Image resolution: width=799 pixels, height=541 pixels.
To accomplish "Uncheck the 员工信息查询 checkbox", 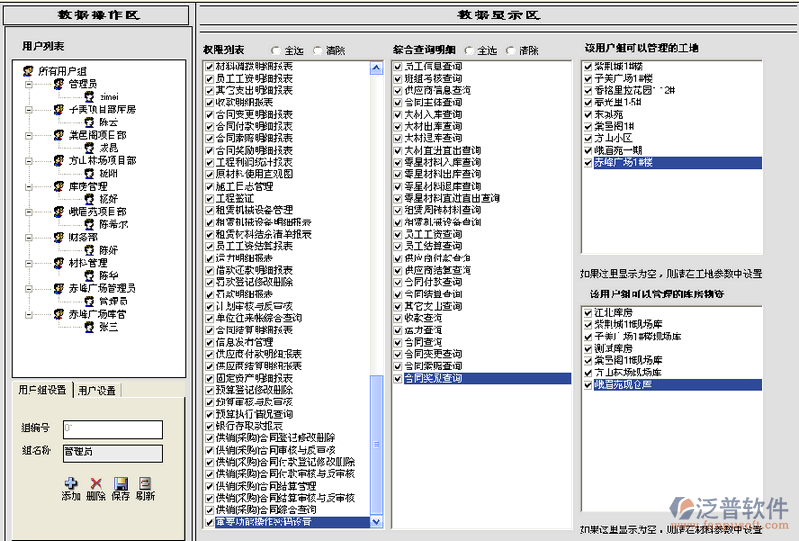I will pyautogui.click(x=398, y=66).
